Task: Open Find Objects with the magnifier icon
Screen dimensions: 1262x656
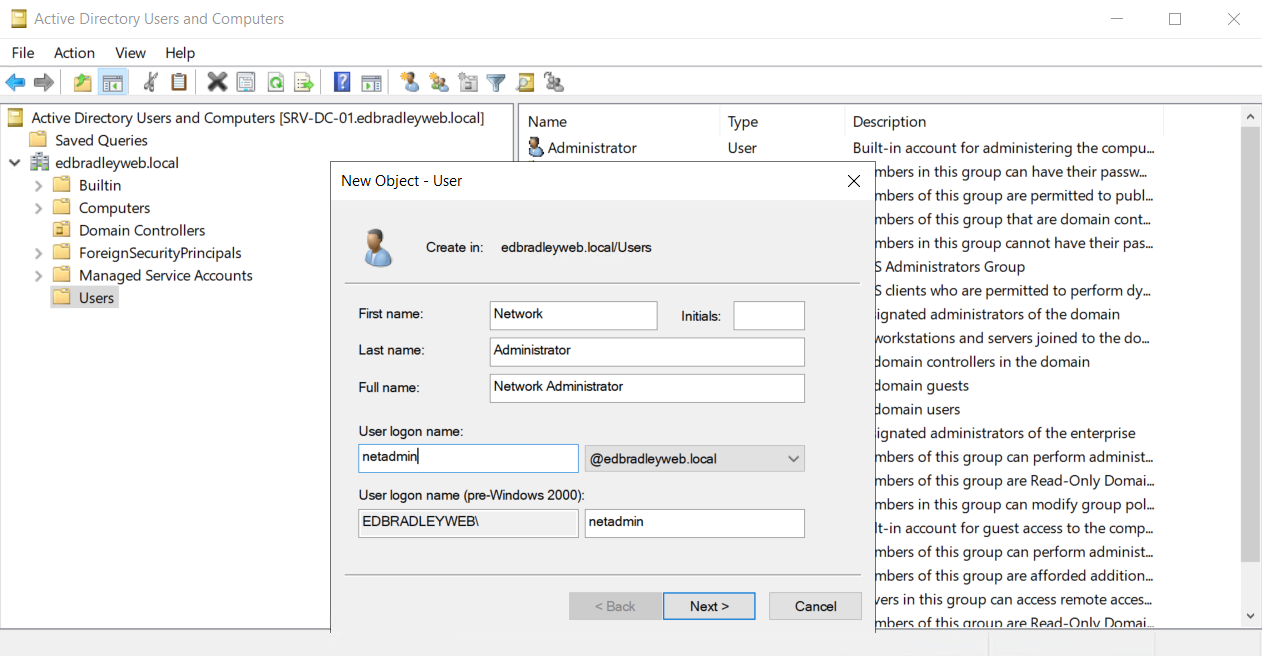Action: click(x=524, y=82)
